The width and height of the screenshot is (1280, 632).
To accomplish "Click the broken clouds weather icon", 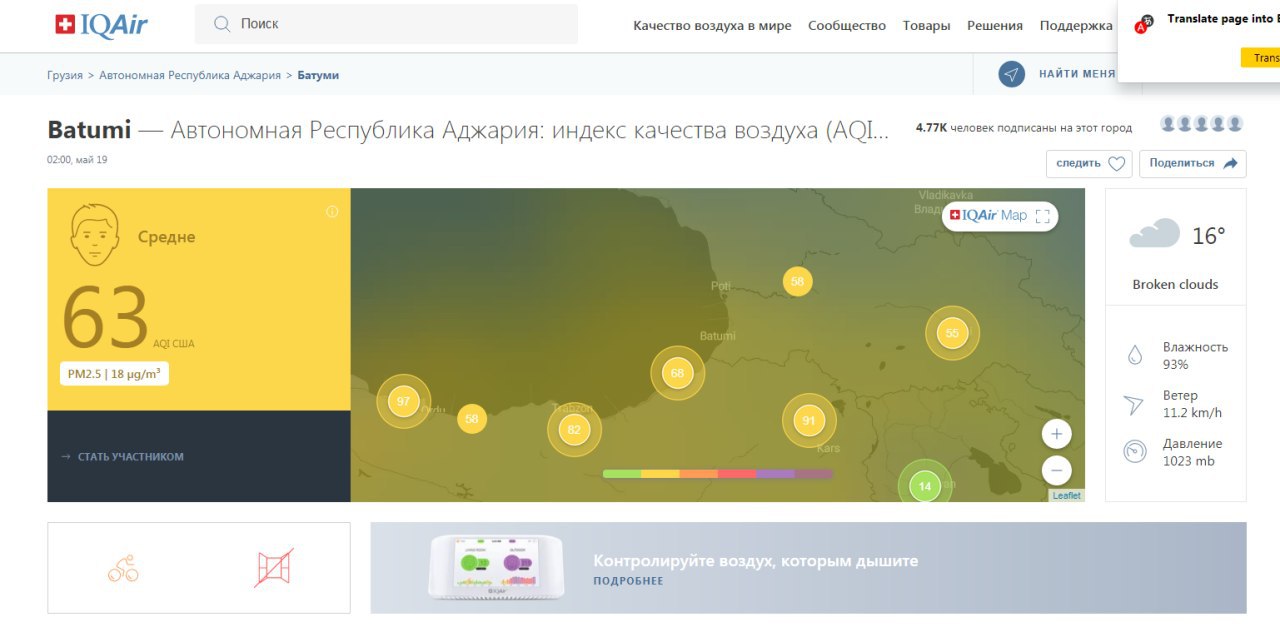I will (x=1154, y=234).
